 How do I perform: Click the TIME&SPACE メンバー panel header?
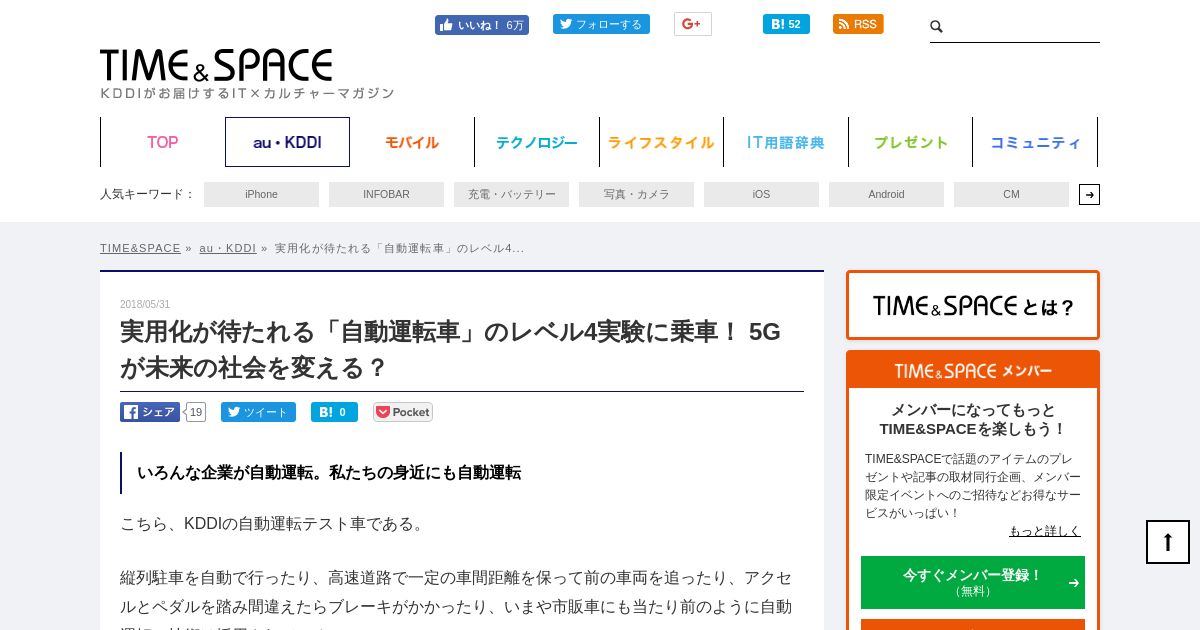pos(973,370)
